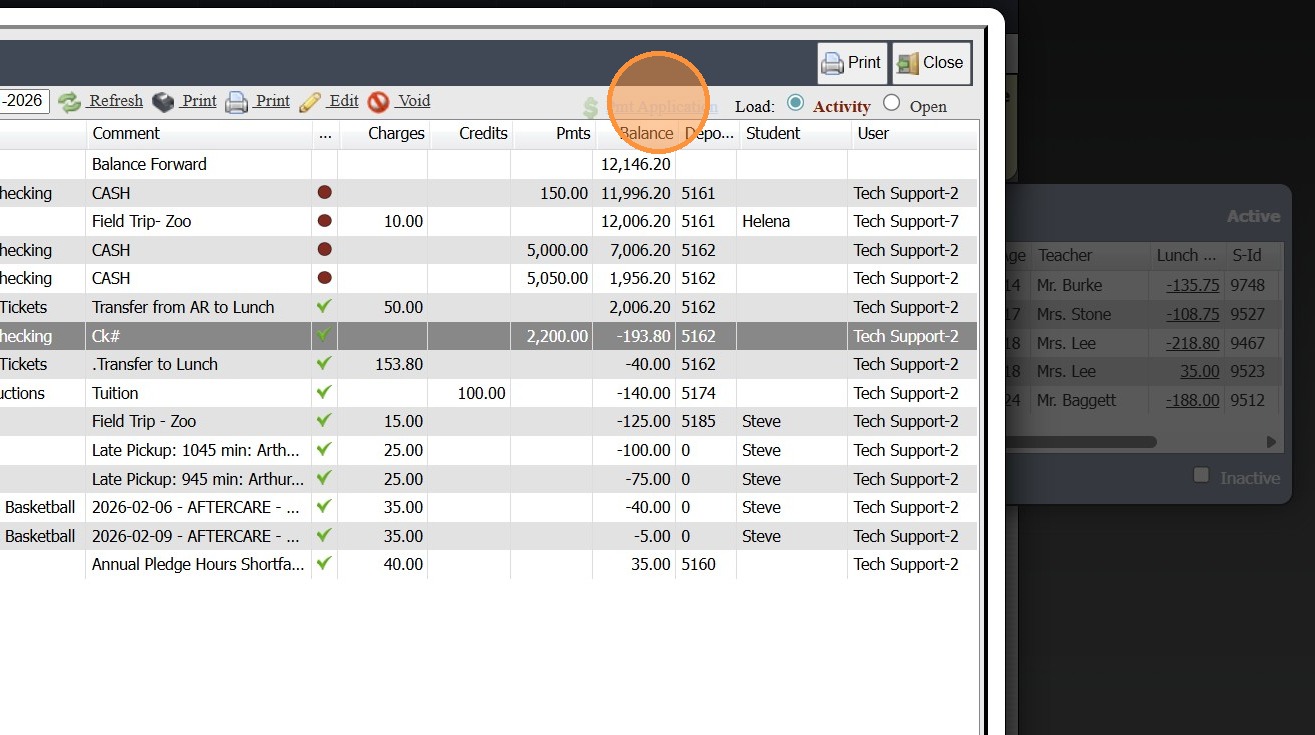Click green check on highlighted Ck# row
Screen dimensions: 1315x735
(x=324, y=335)
